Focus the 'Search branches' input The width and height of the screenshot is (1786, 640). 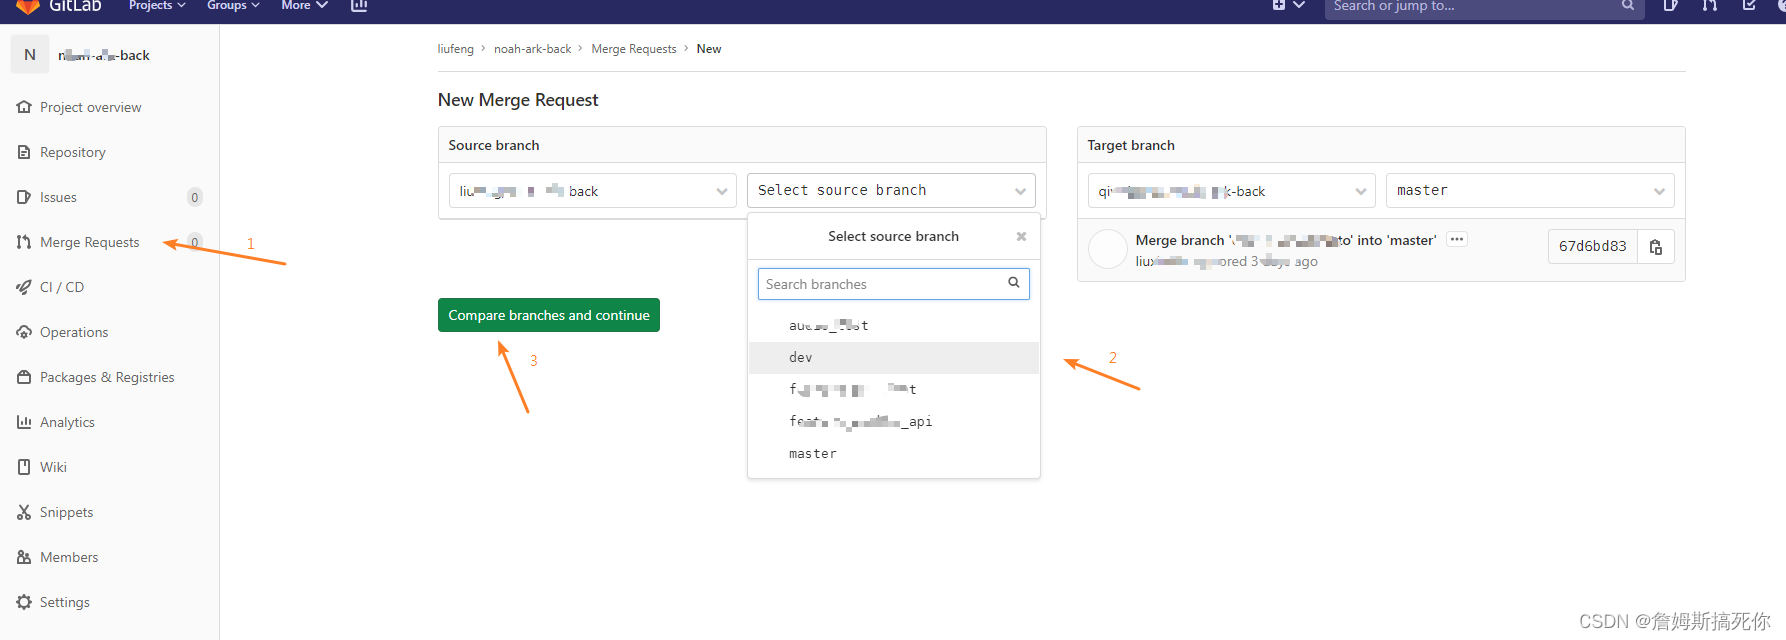pos(893,284)
